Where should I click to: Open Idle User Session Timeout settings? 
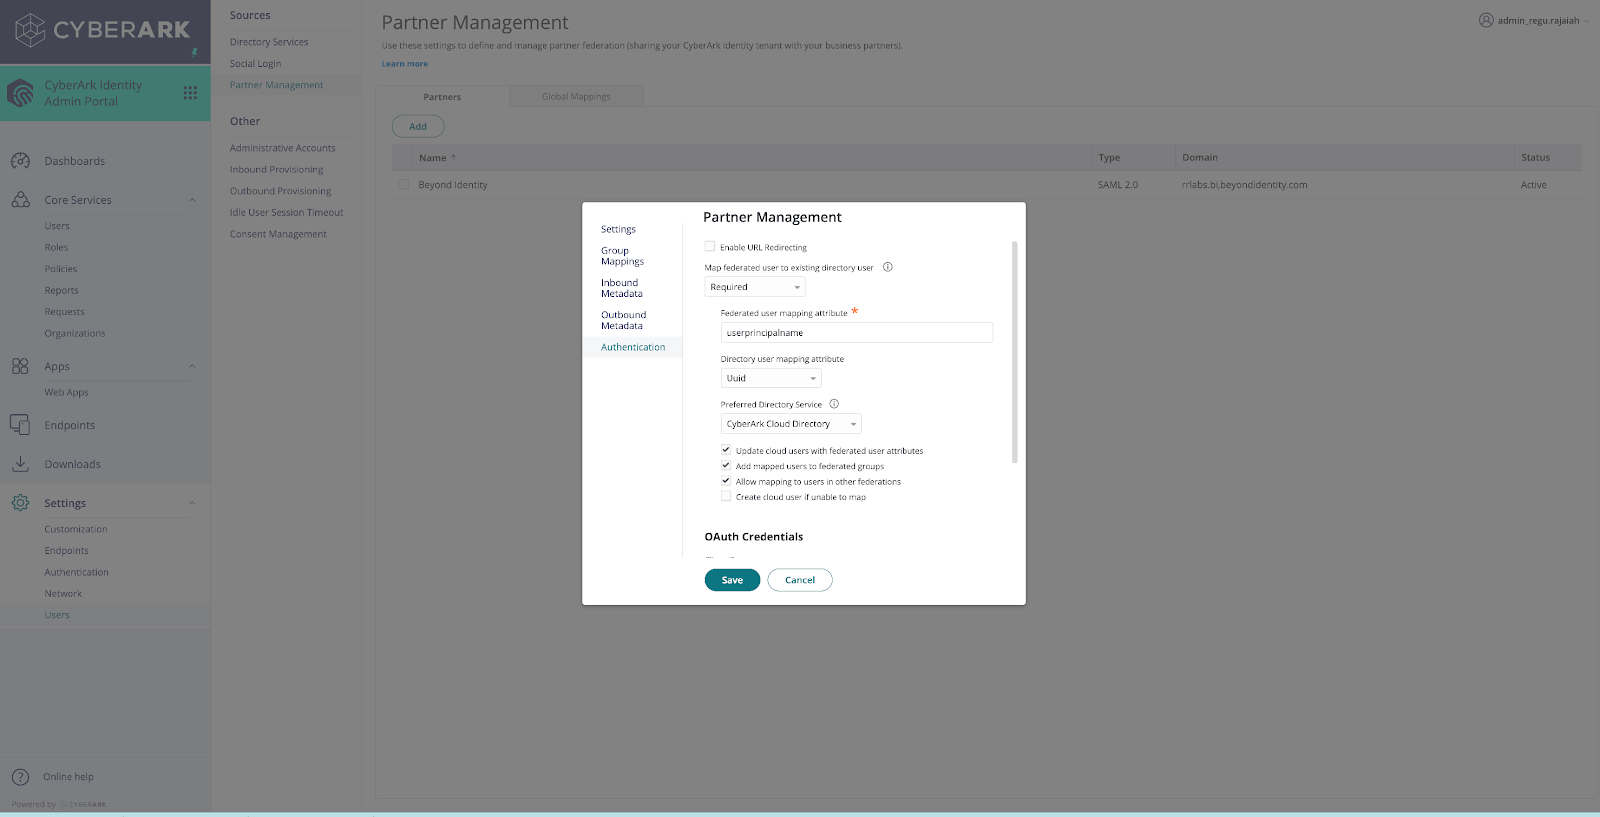point(286,212)
